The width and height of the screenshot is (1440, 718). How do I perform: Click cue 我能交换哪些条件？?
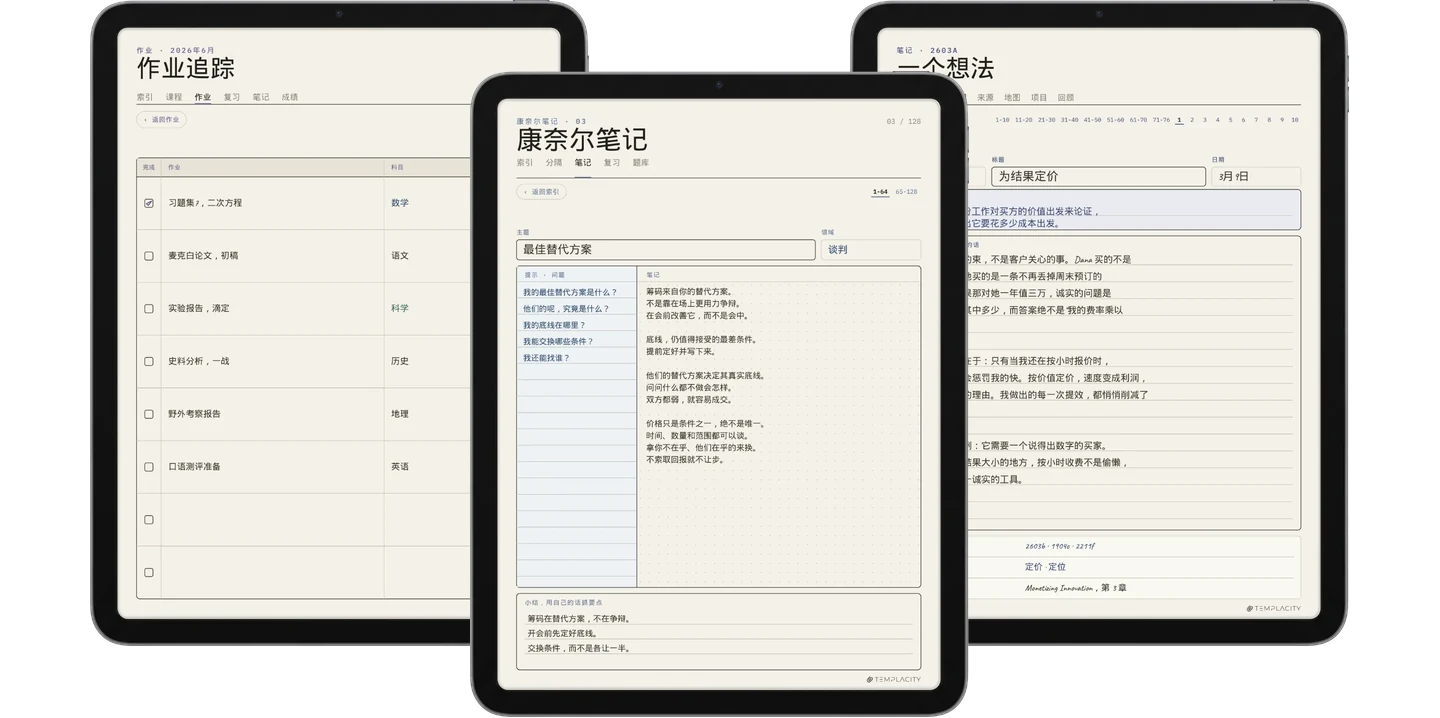(558, 341)
